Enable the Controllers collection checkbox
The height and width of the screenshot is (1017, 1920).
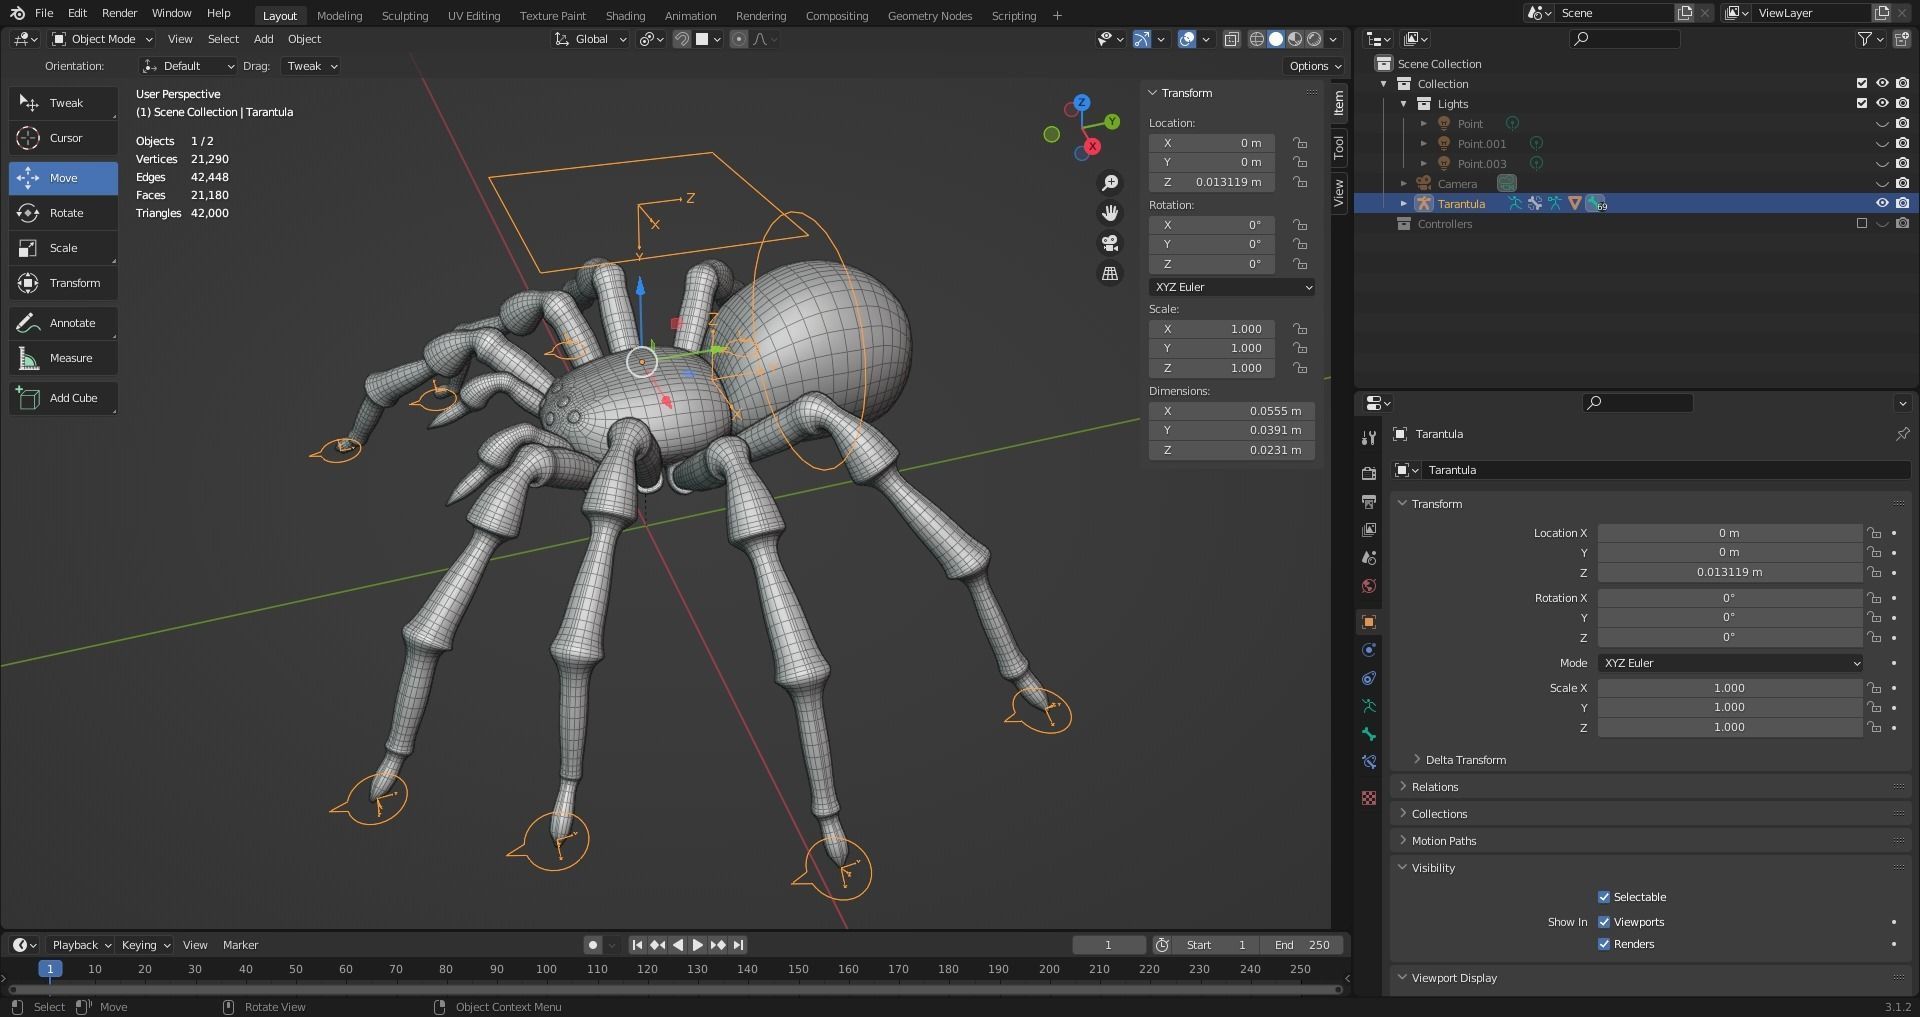click(x=1862, y=223)
